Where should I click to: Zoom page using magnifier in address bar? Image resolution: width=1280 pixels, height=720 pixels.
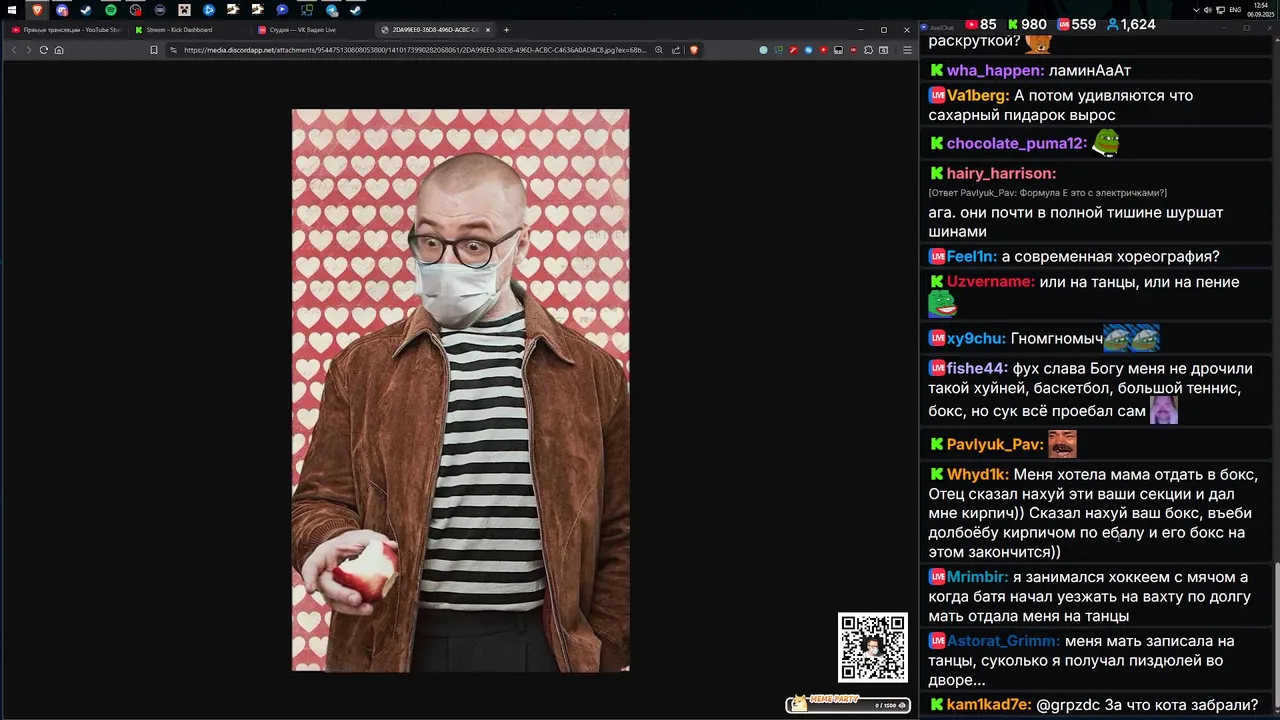[658, 50]
